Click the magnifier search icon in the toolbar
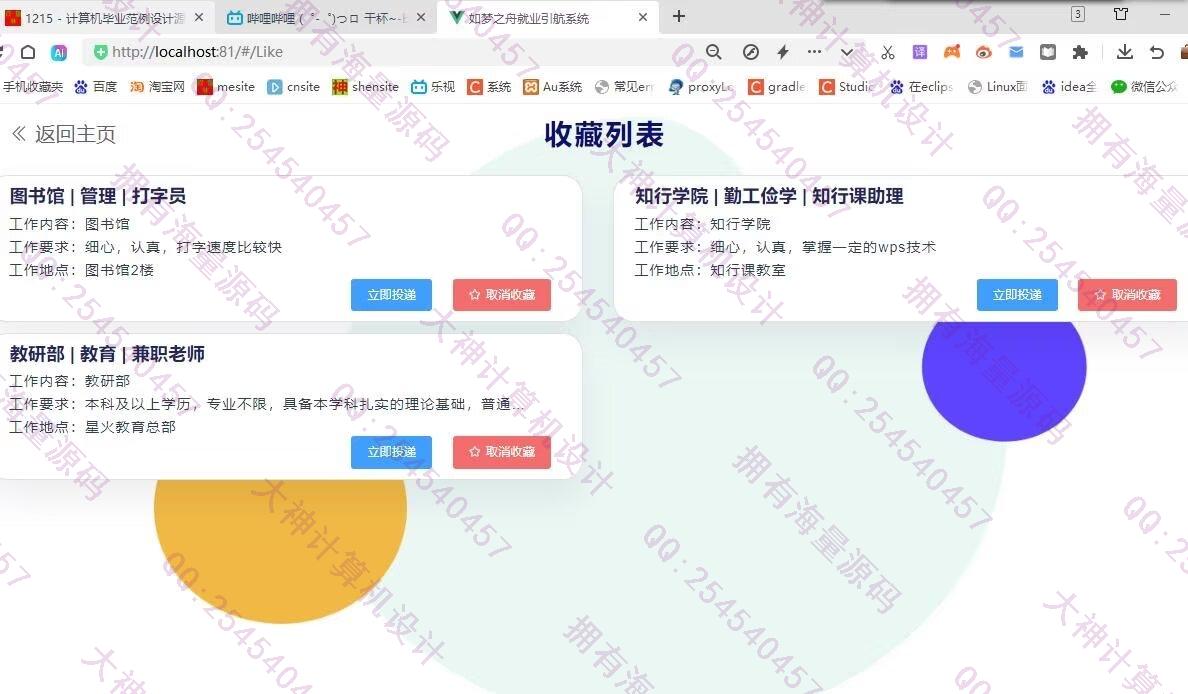 [713, 52]
